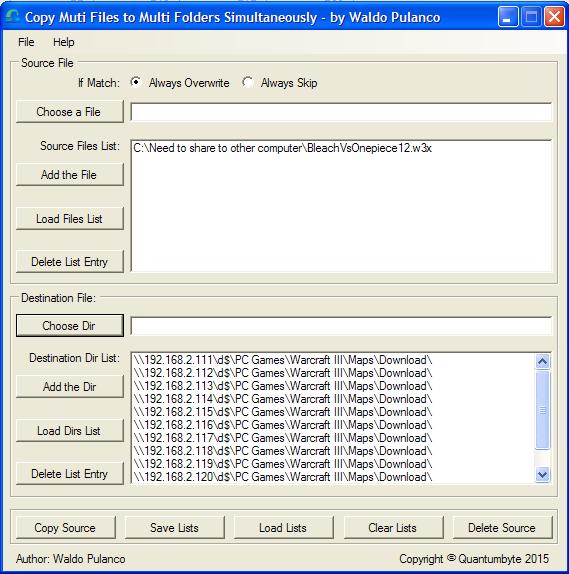
Task: Delete List Entry in Source File section
Action: click(x=70, y=262)
